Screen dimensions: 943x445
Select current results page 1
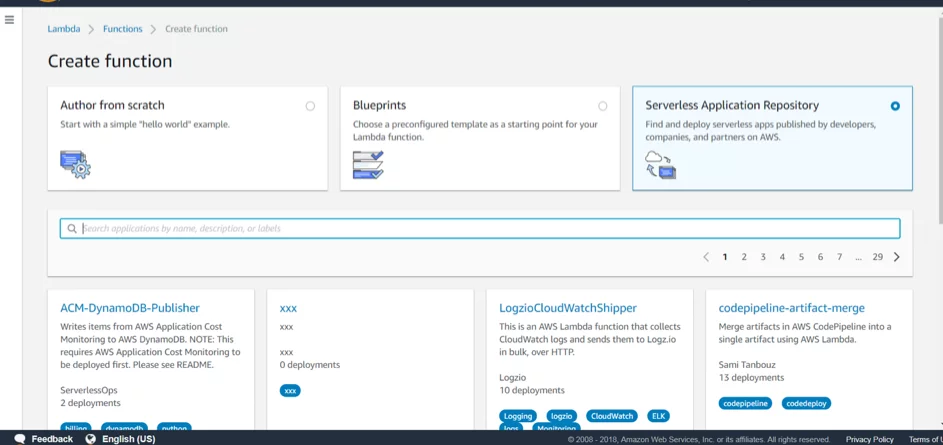(725, 257)
